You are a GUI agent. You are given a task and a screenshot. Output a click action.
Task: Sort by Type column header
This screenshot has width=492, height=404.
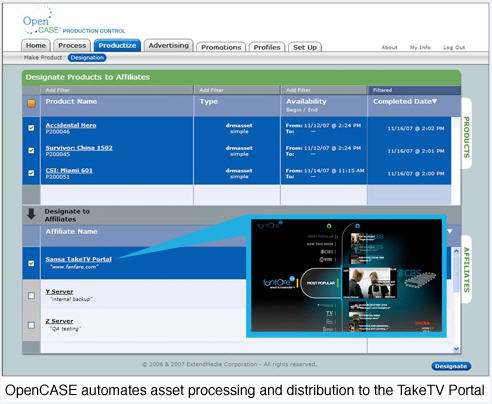point(209,102)
